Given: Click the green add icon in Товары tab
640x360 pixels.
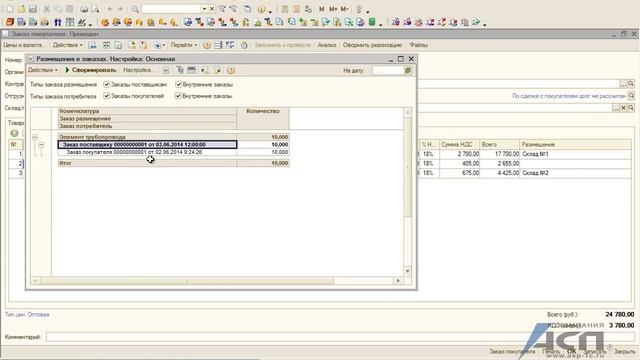Looking at the screenshot, I should click(14, 133).
